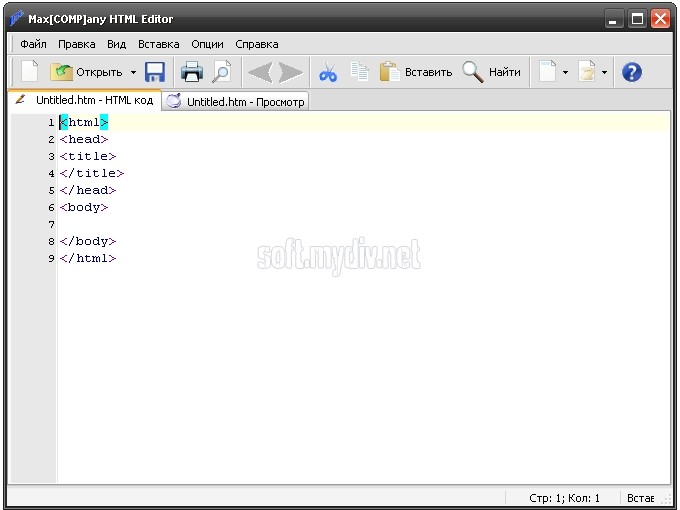
Task: Place cursor on empty line 7 in editor
Action: [200, 224]
